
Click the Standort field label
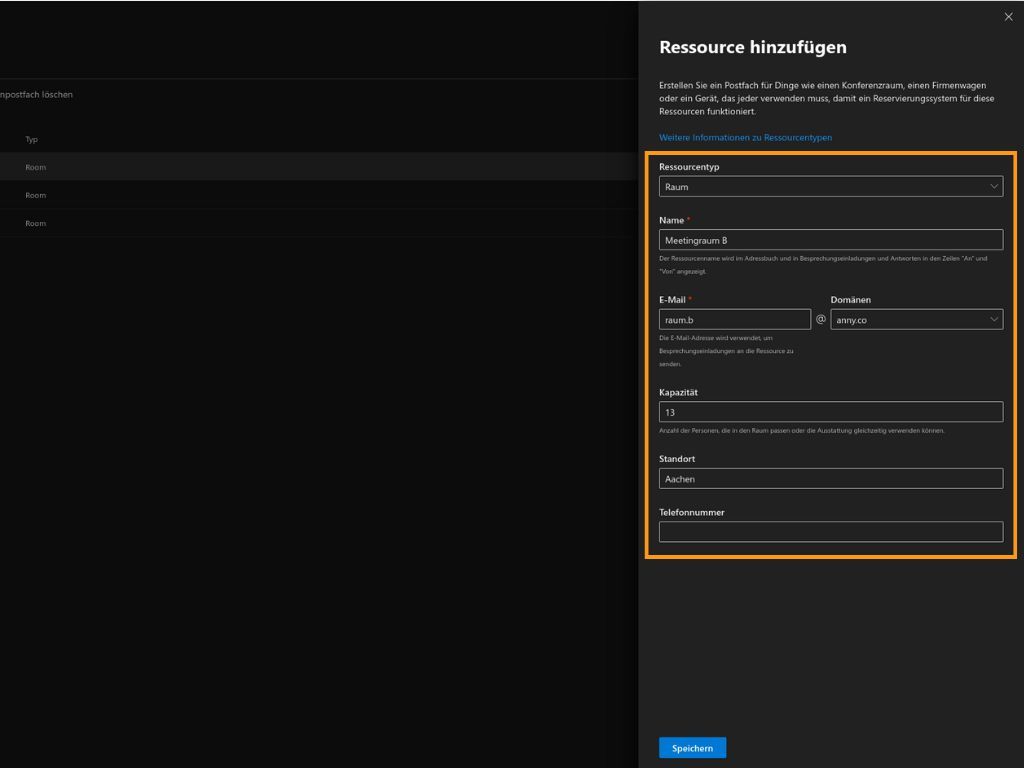pos(677,459)
